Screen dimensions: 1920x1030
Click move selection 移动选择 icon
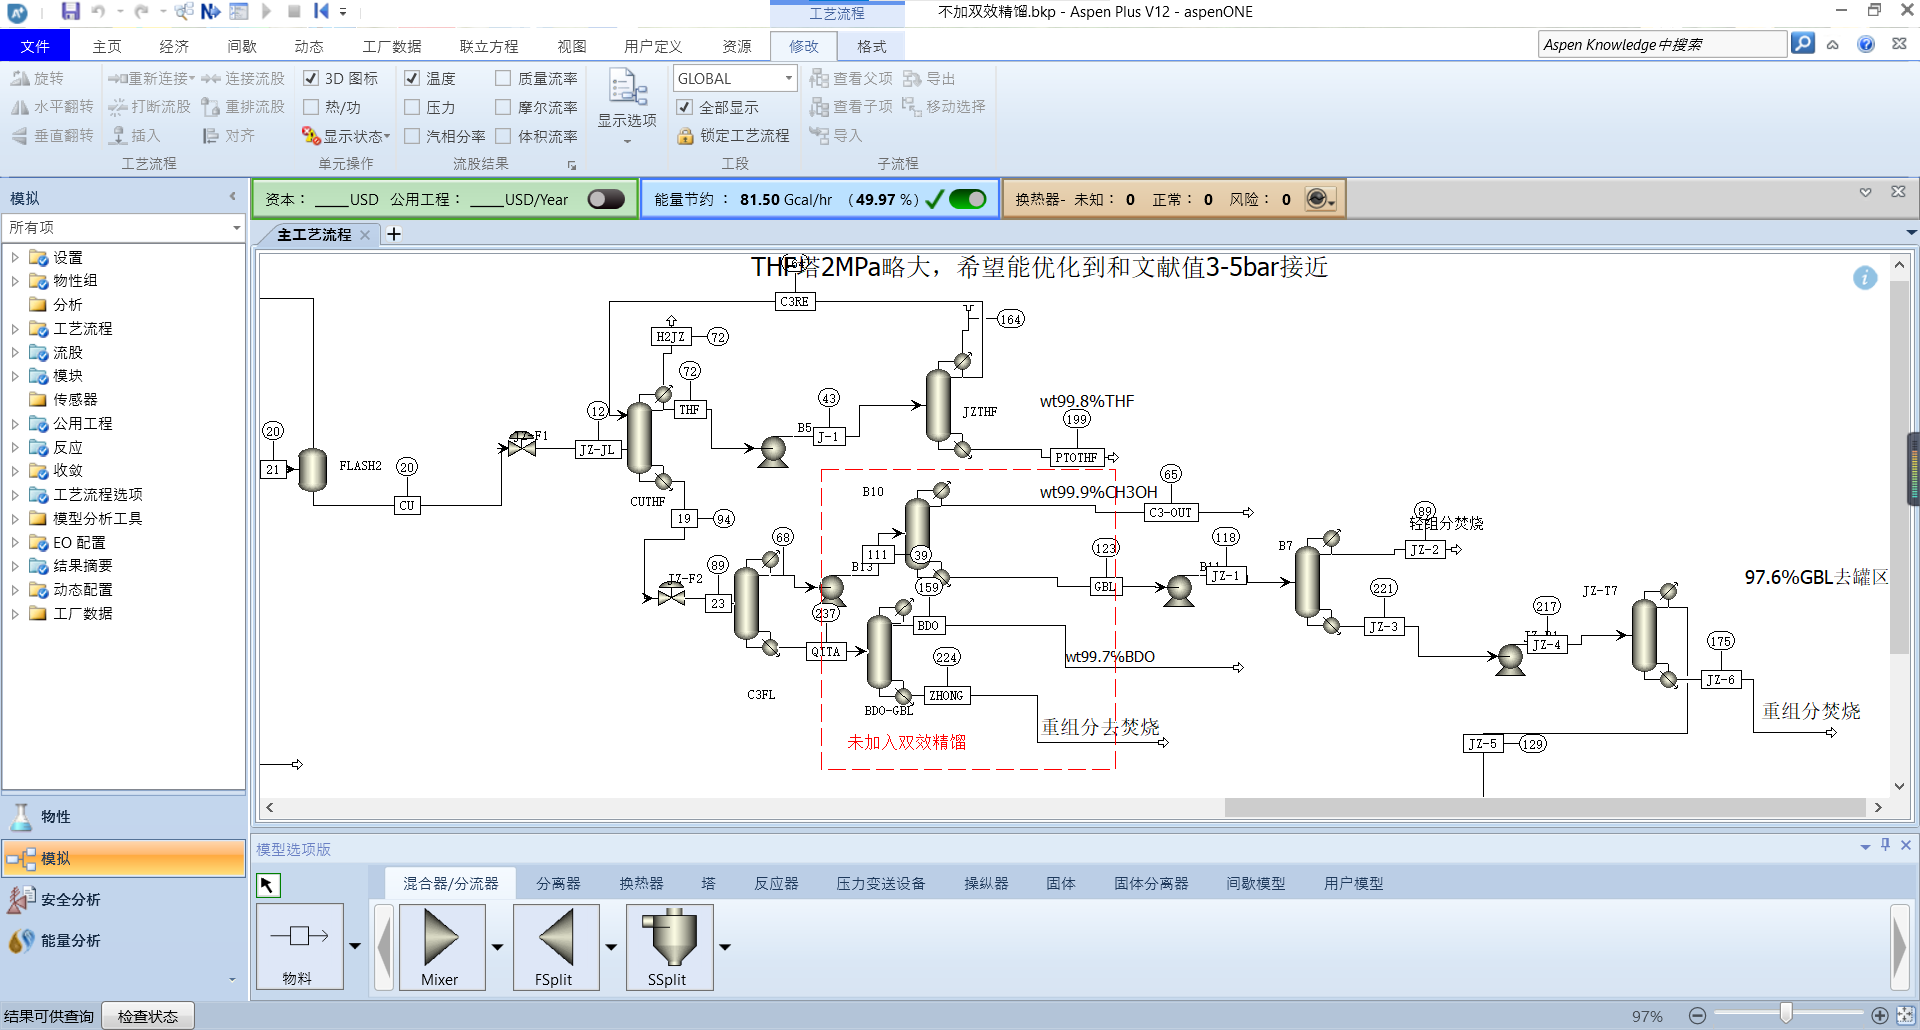tap(912, 106)
